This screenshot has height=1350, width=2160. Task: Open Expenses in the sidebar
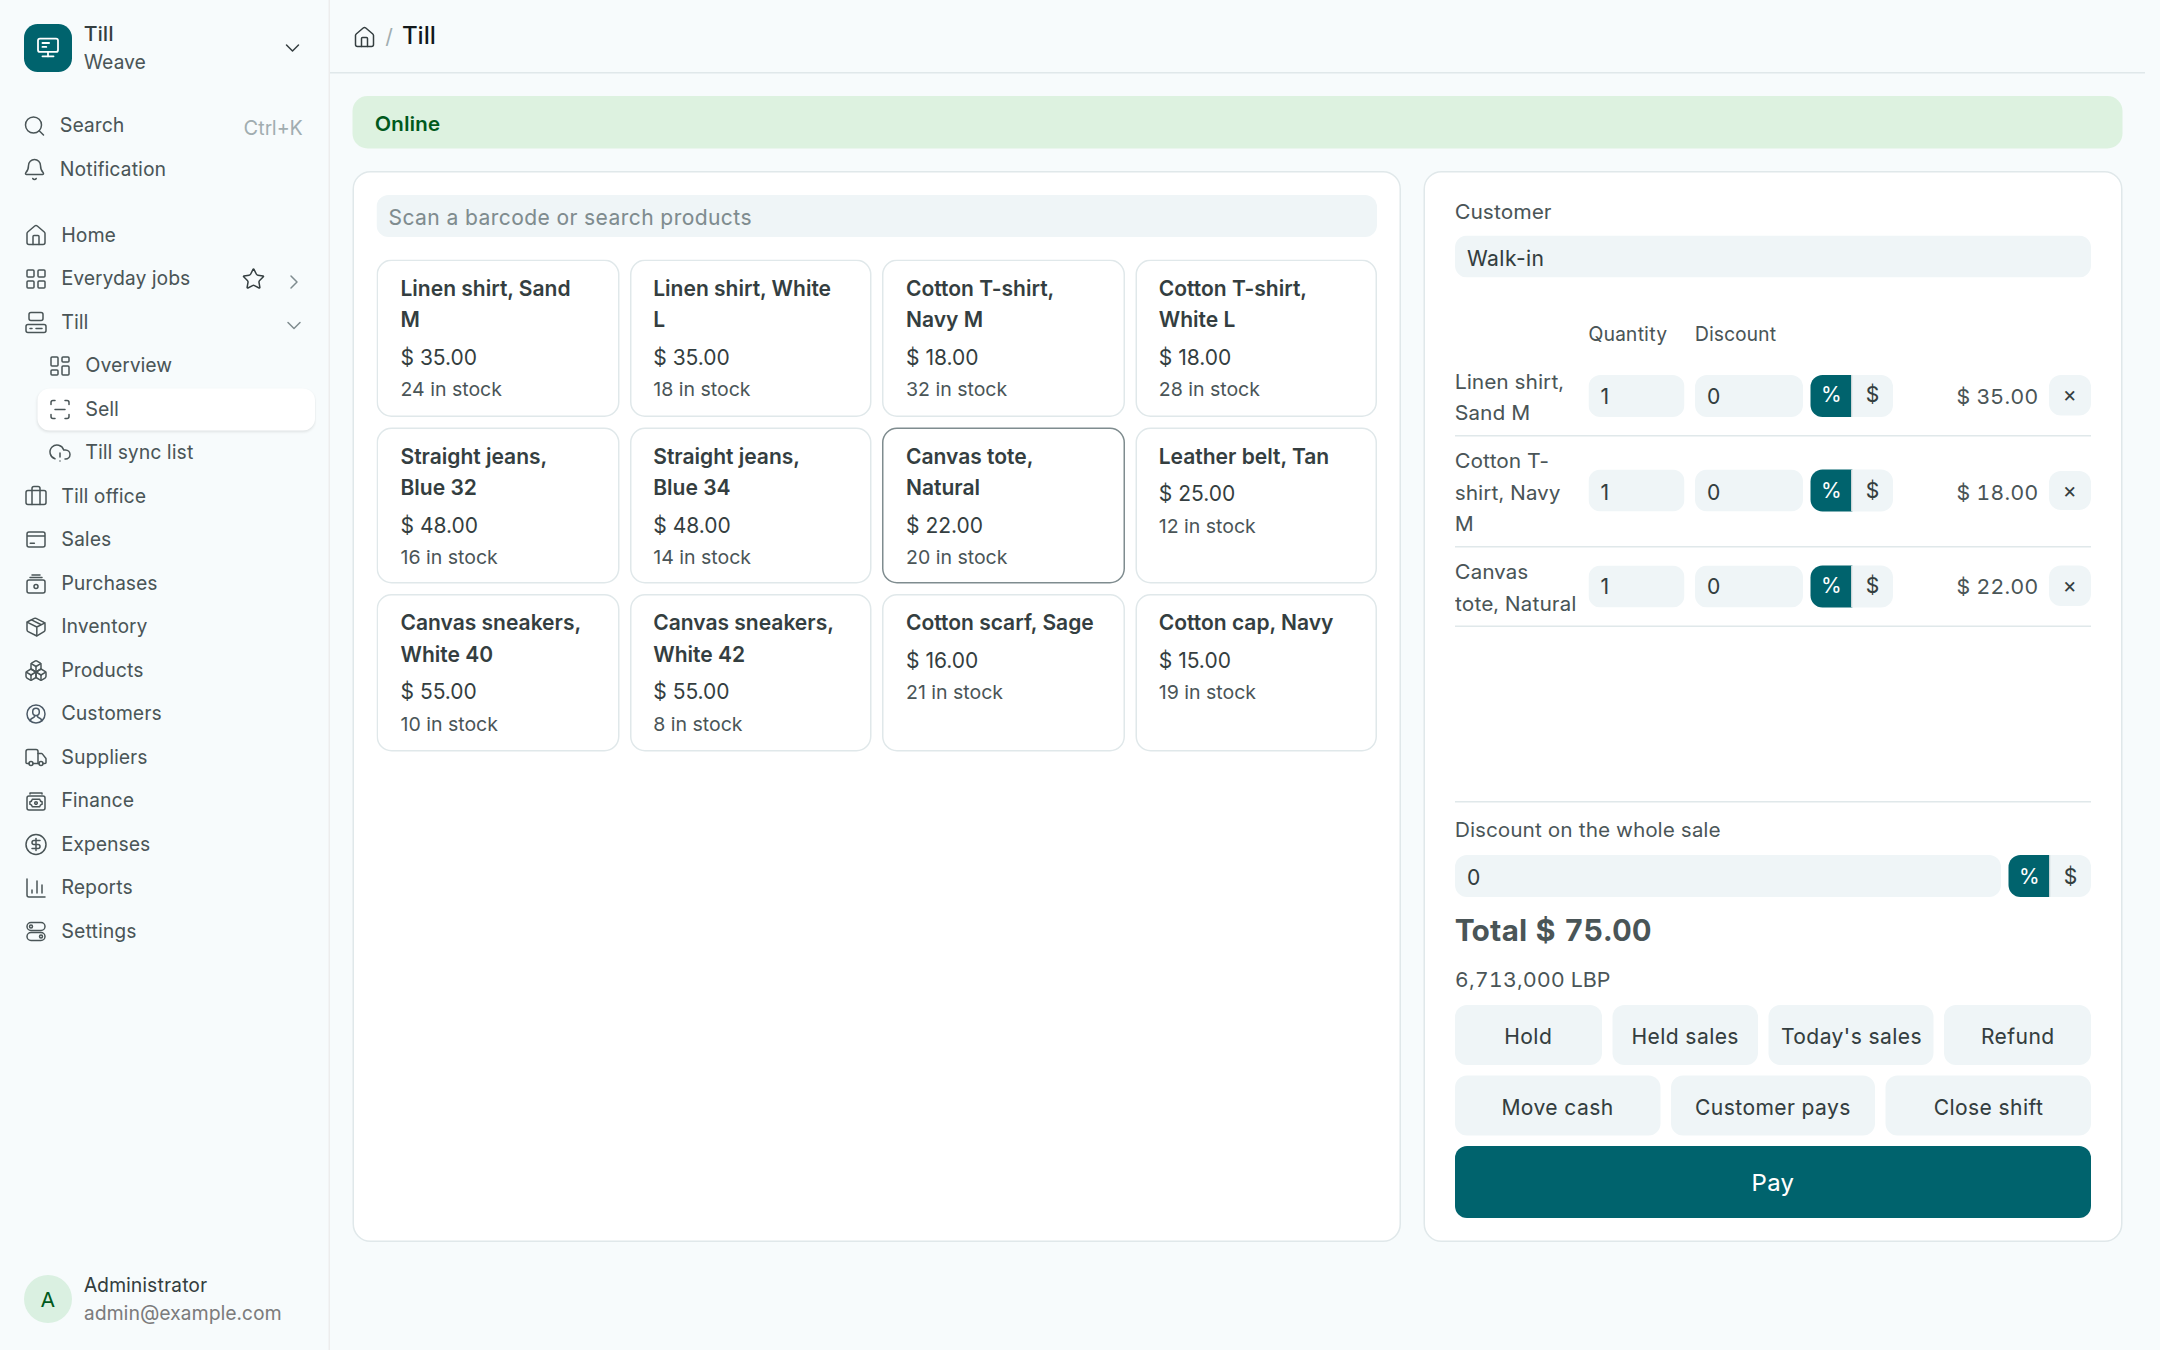[x=164, y=844]
